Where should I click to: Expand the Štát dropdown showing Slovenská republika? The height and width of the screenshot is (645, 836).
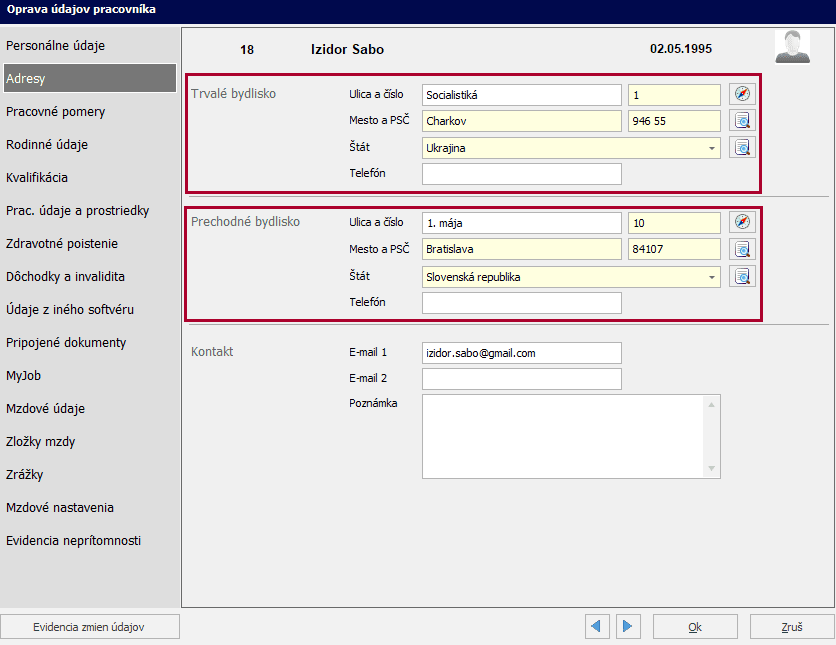coord(712,277)
